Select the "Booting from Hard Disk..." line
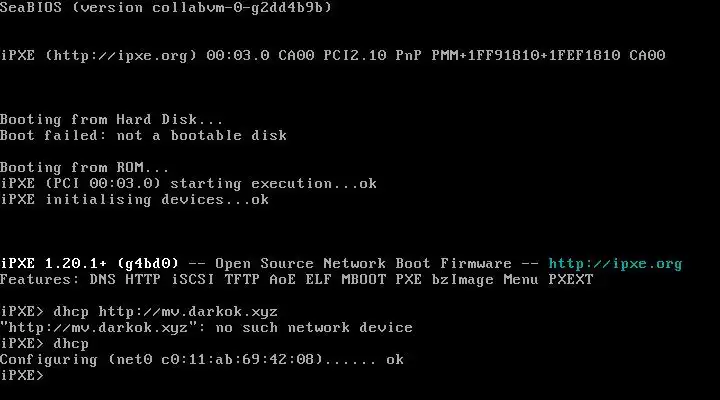720x400 pixels. pyautogui.click(x=112, y=120)
